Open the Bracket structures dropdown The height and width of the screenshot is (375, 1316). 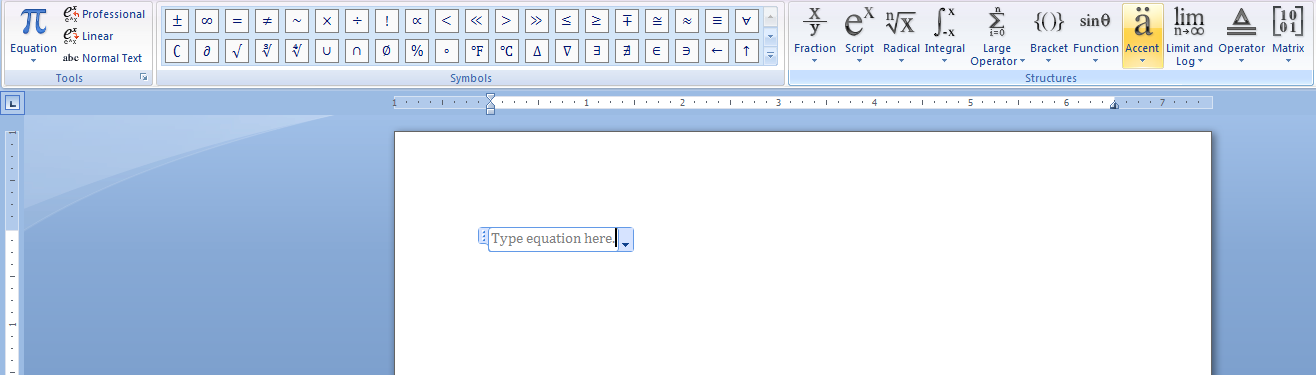tap(1049, 35)
